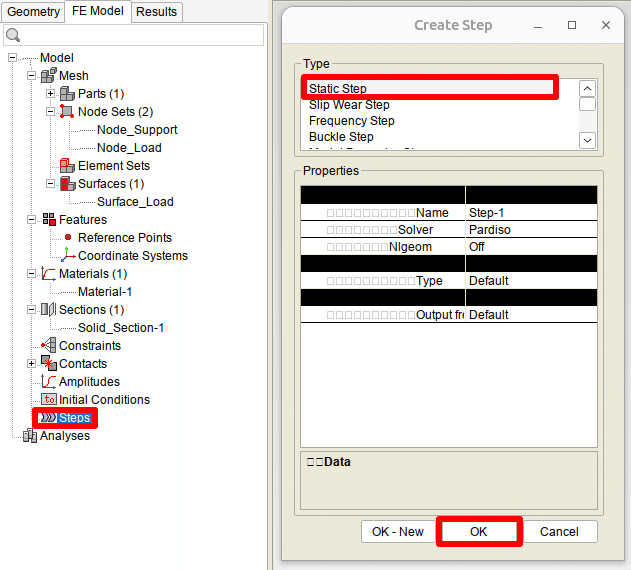Image resolution: width=631 pixels, height=570 pixels.
Task: Click the Features grid icon
Action: 49,219
